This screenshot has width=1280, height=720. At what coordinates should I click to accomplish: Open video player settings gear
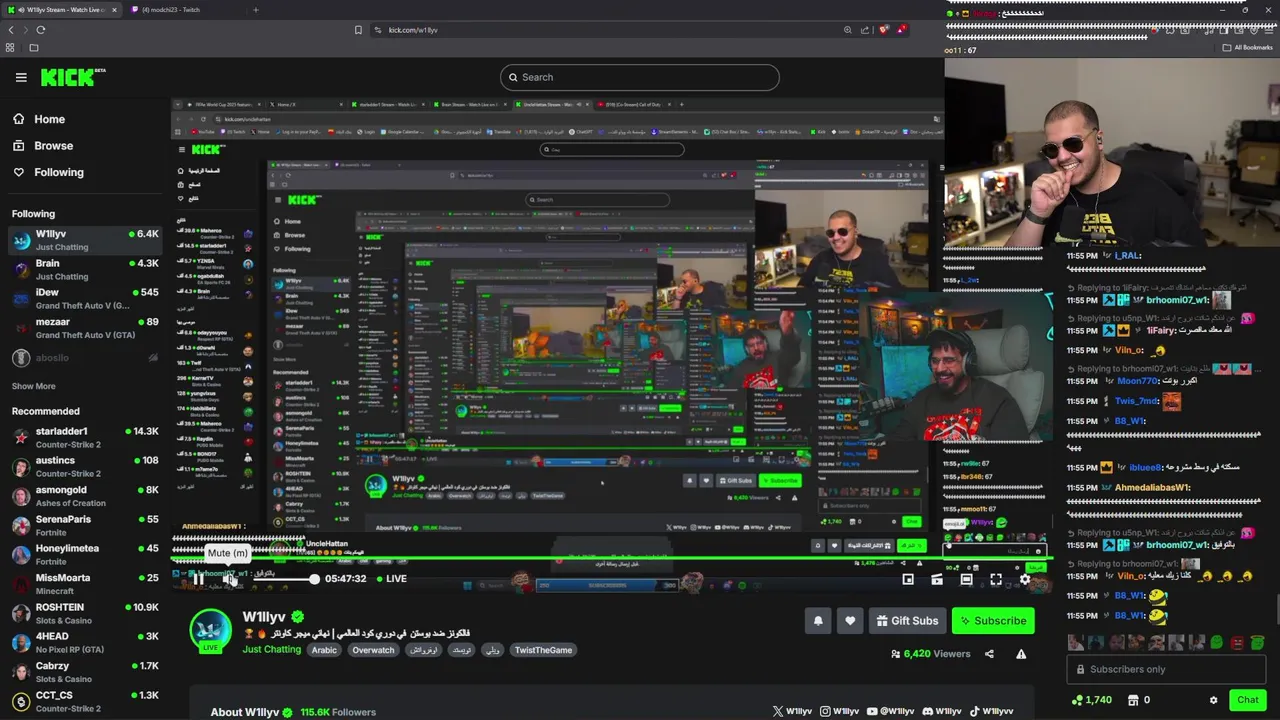[1025, 579]
